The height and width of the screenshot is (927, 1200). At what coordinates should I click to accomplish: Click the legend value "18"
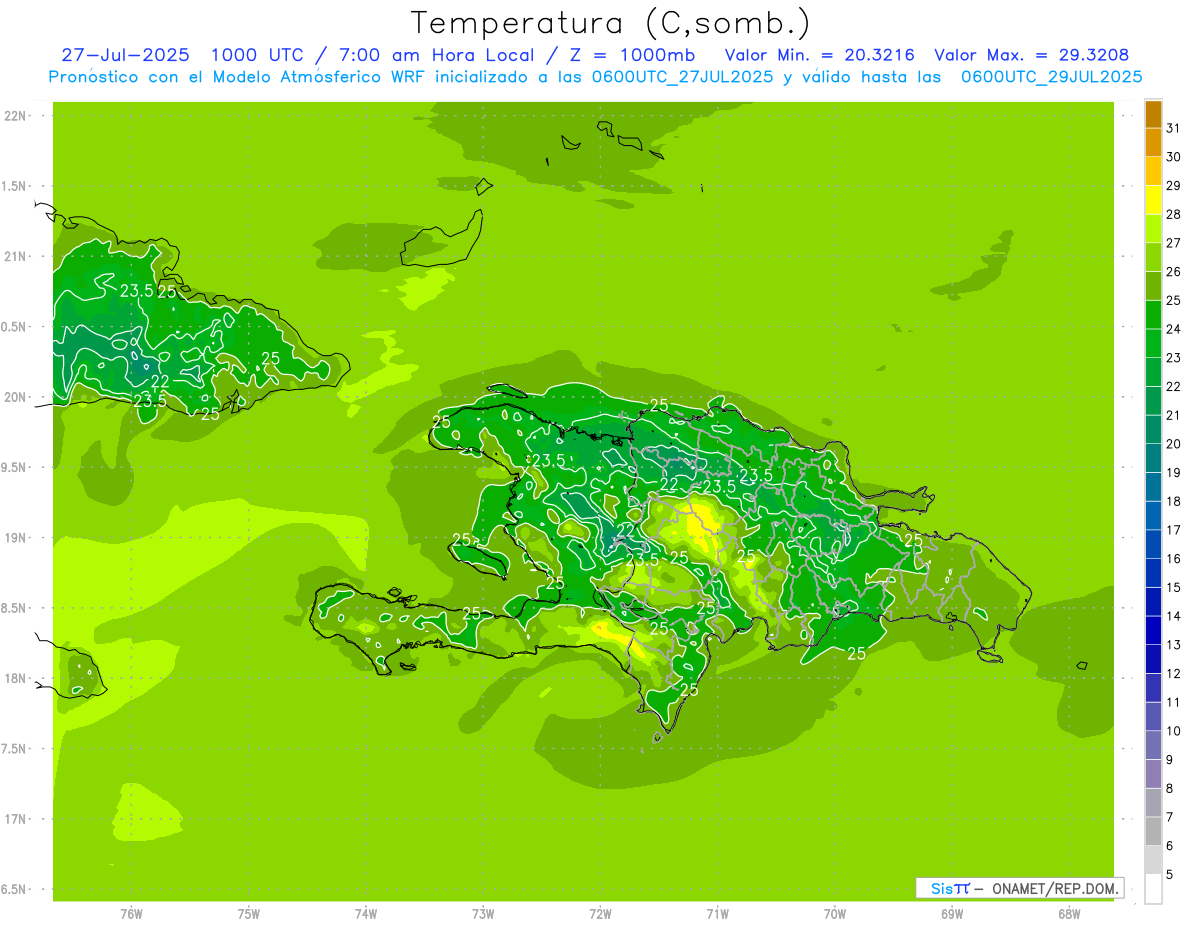[x=1173, y=501]
